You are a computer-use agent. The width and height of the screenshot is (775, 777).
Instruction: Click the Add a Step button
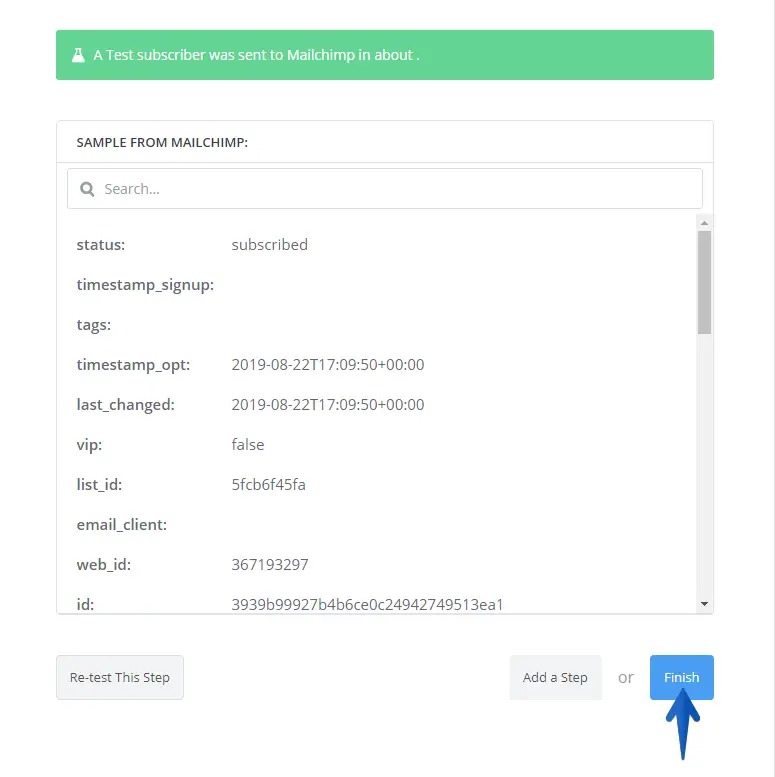555,677
